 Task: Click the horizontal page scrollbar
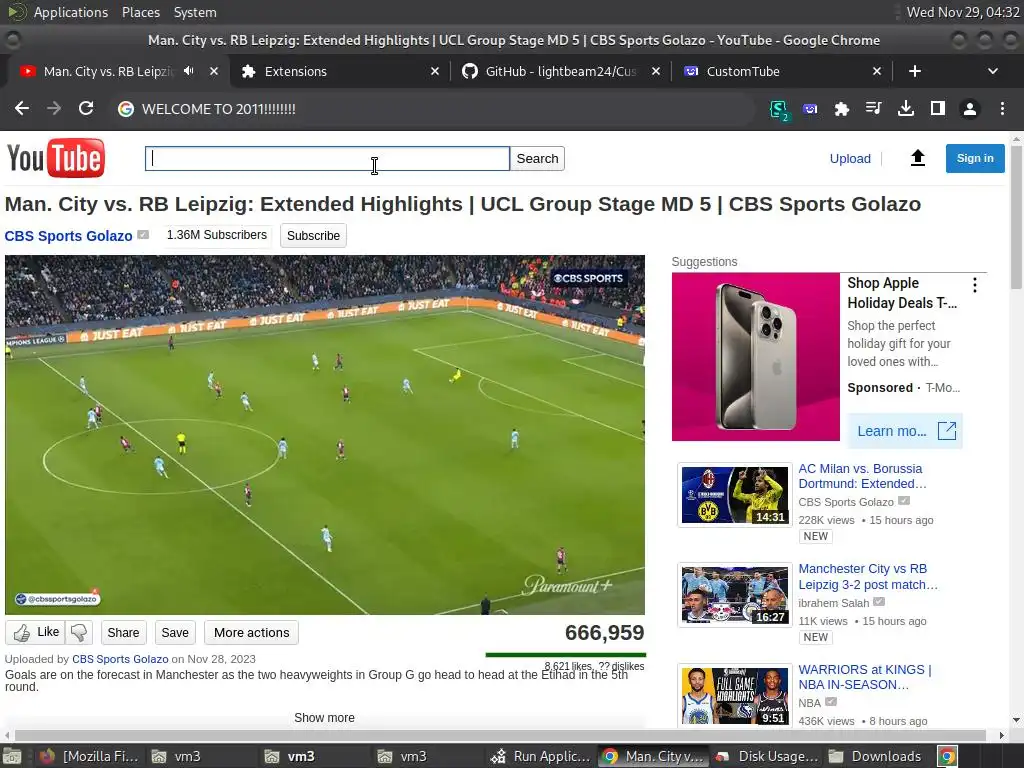pyautogui.click(x=500, y=735)
